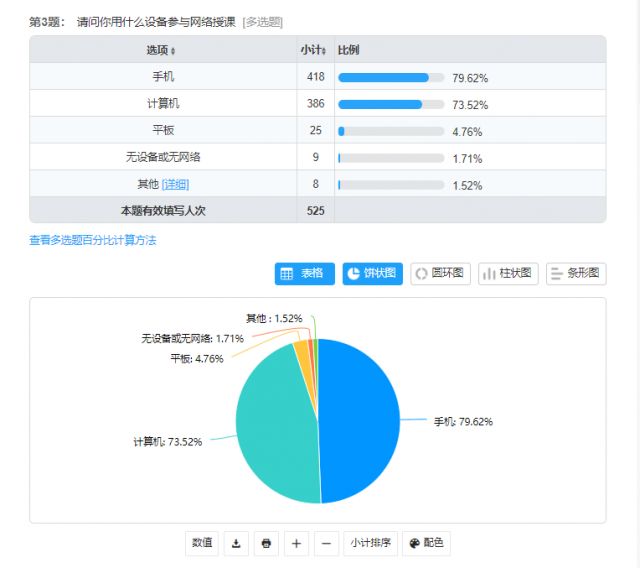Screen dimensions: 640x568
Task: Click the print chart icon
Action: tap(266, 543)
